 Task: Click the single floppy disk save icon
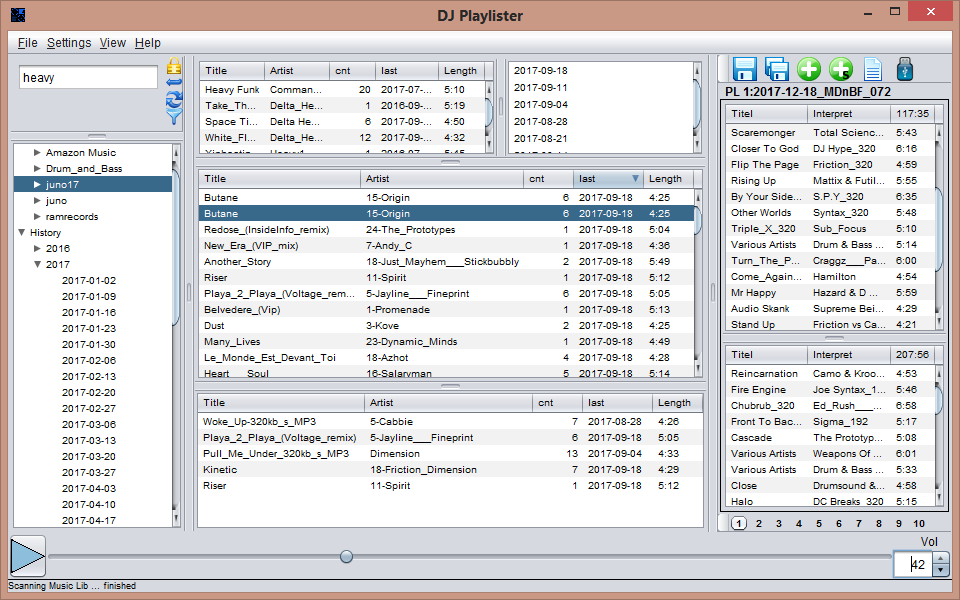pos(744,69)
